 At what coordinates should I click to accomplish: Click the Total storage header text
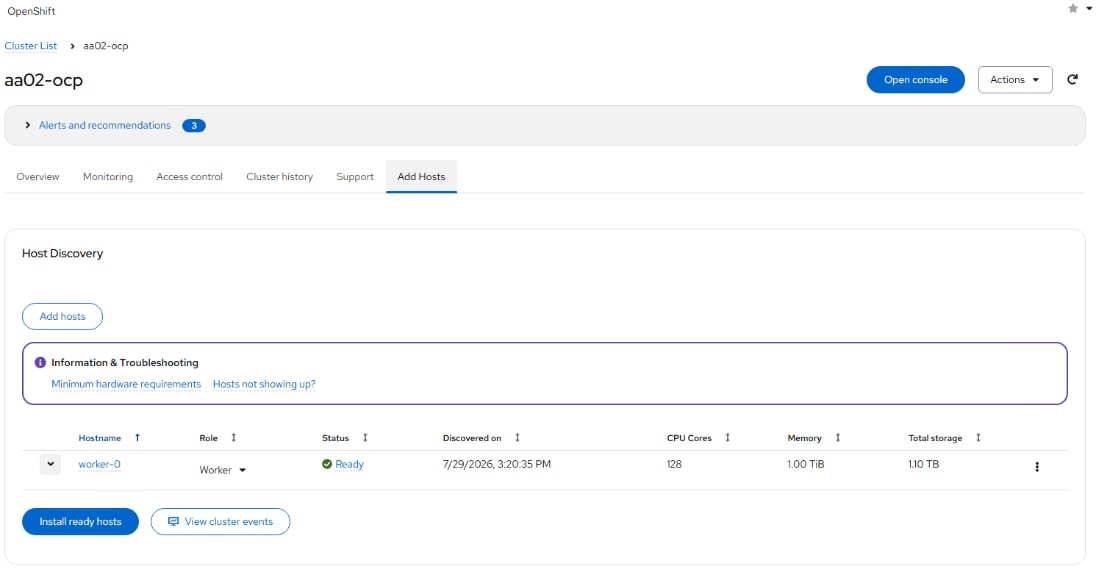coord(935,438)
